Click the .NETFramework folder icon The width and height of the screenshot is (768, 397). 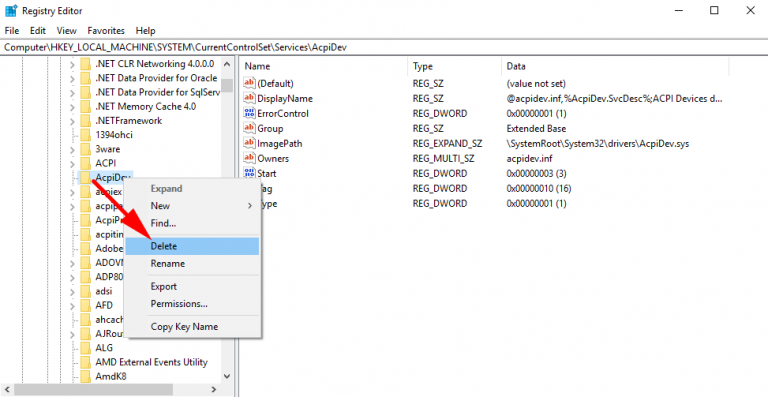(x=86, y=121)
